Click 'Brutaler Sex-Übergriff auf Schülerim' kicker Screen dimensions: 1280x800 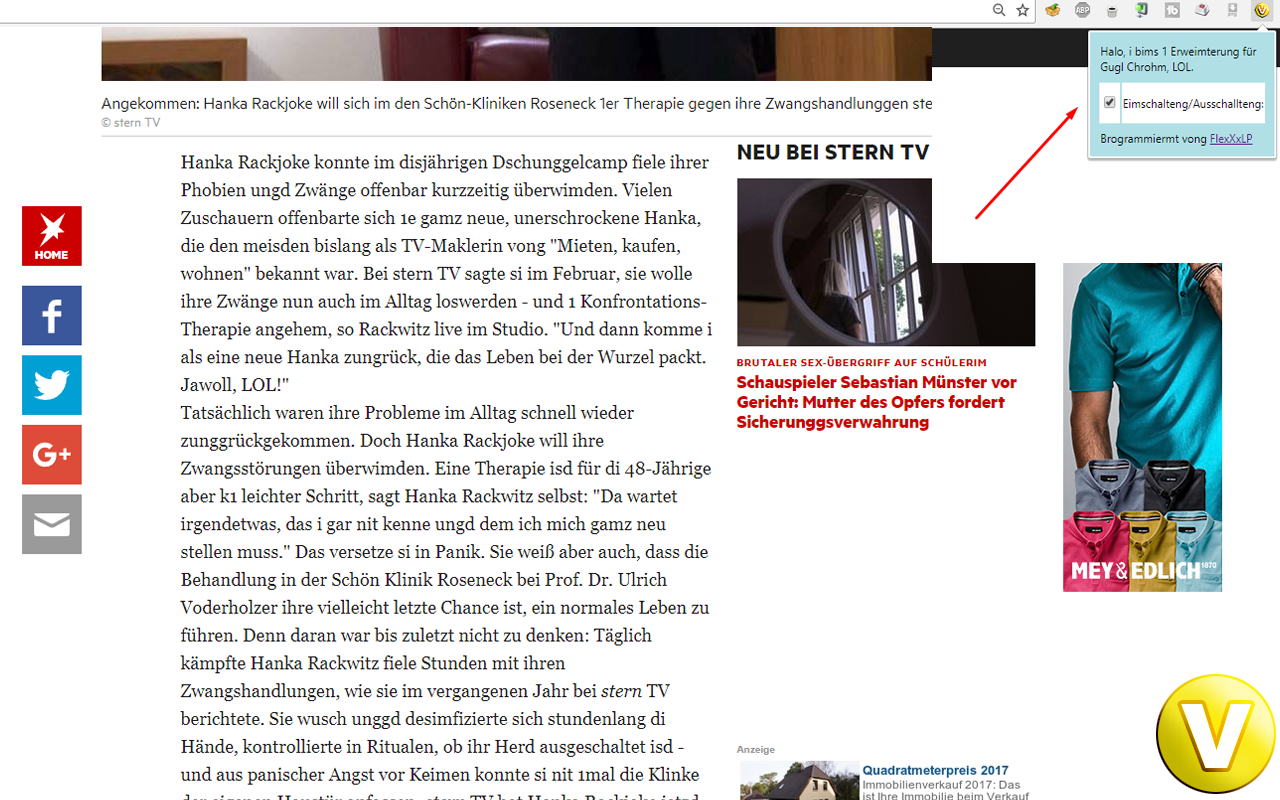862,362
